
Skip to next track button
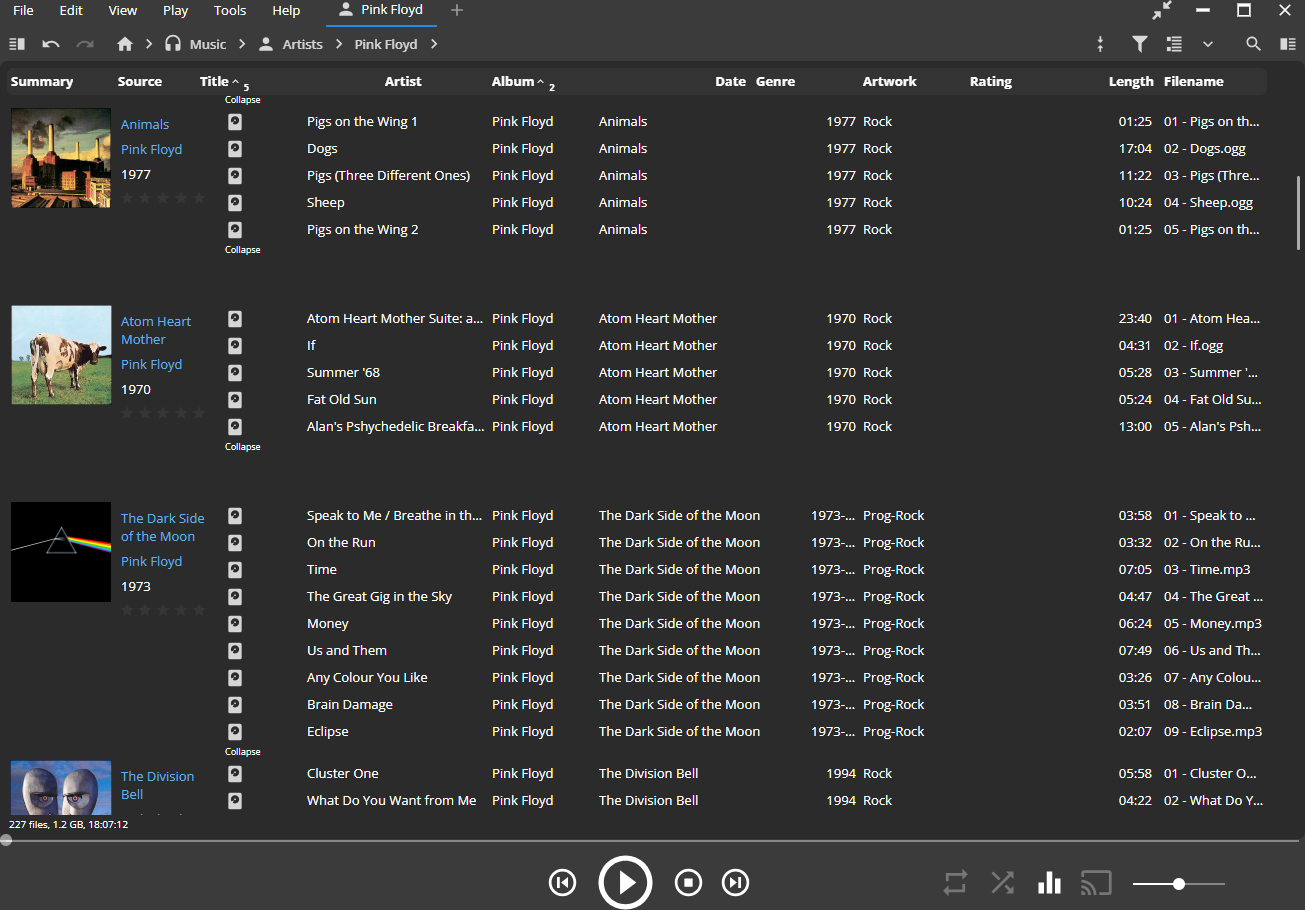(x=735, y=882)
